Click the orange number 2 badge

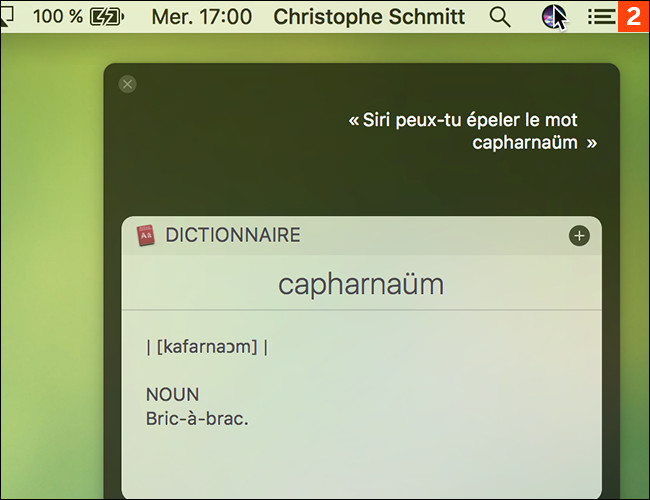(x=632, y=16)
